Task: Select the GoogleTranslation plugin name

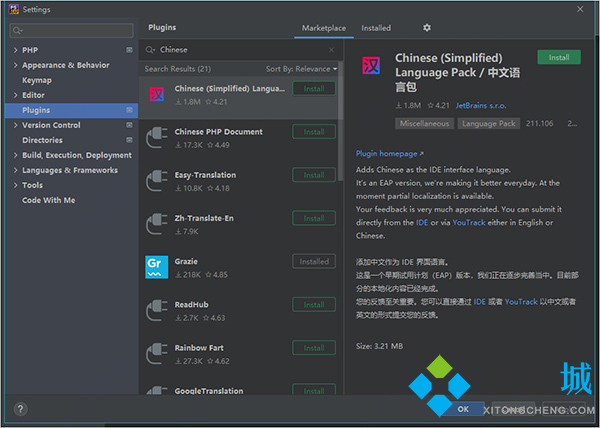Action: click(209, 391)
